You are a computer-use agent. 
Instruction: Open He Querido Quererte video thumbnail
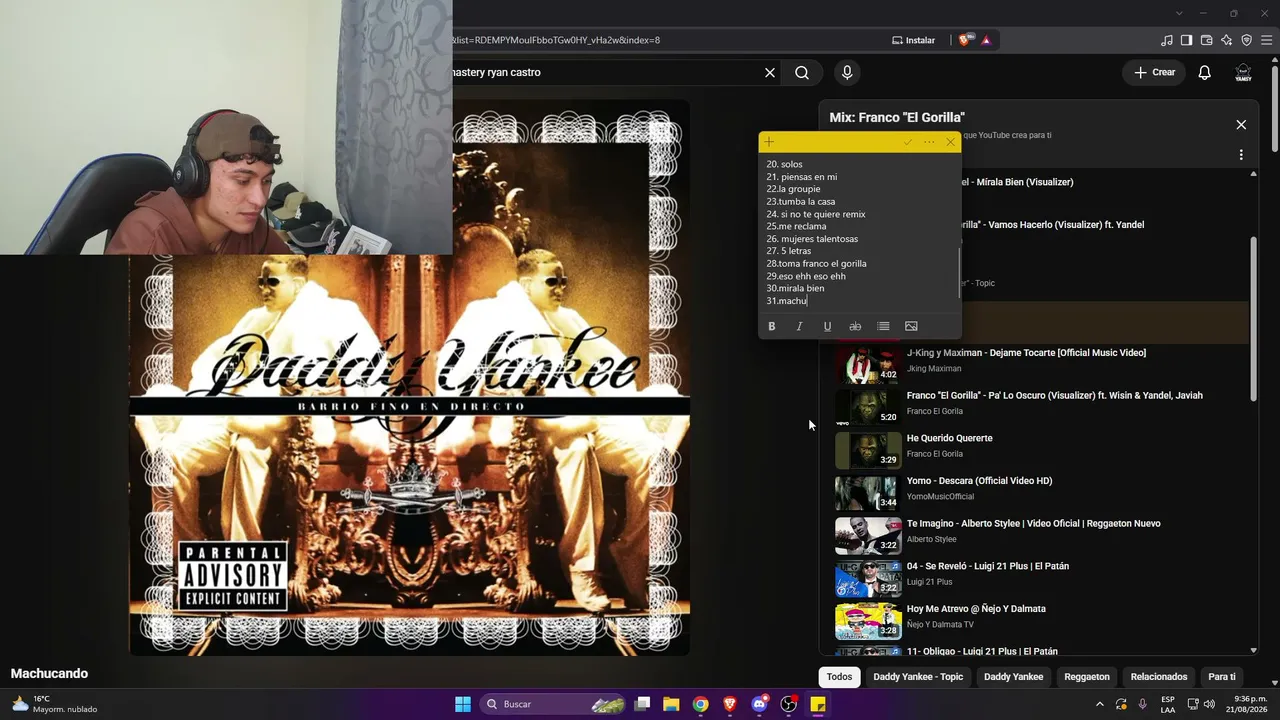[x=868, y=450]
